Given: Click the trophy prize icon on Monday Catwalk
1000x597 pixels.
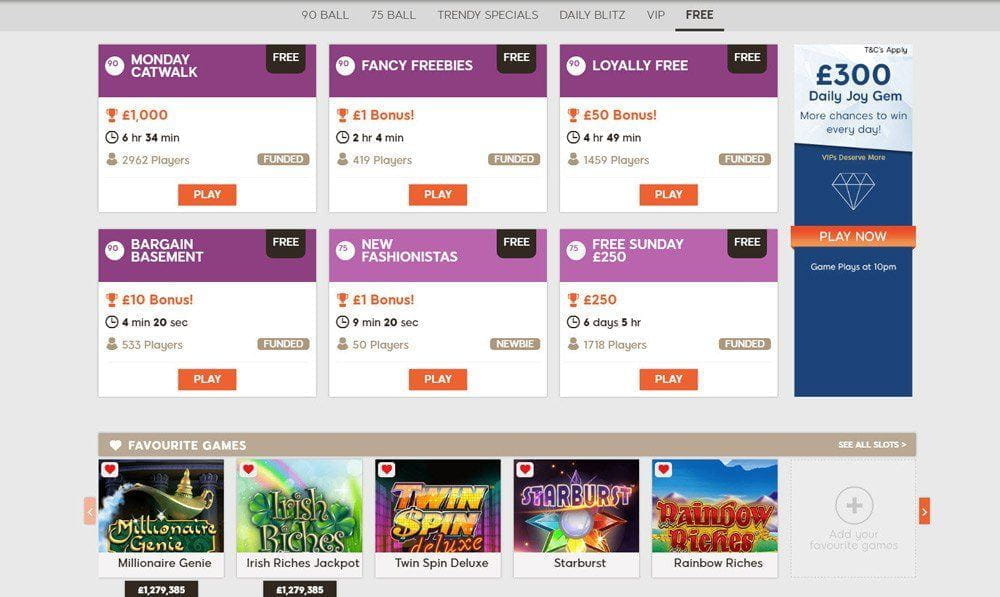Looking at the screenshot, I should coord(111,114).
